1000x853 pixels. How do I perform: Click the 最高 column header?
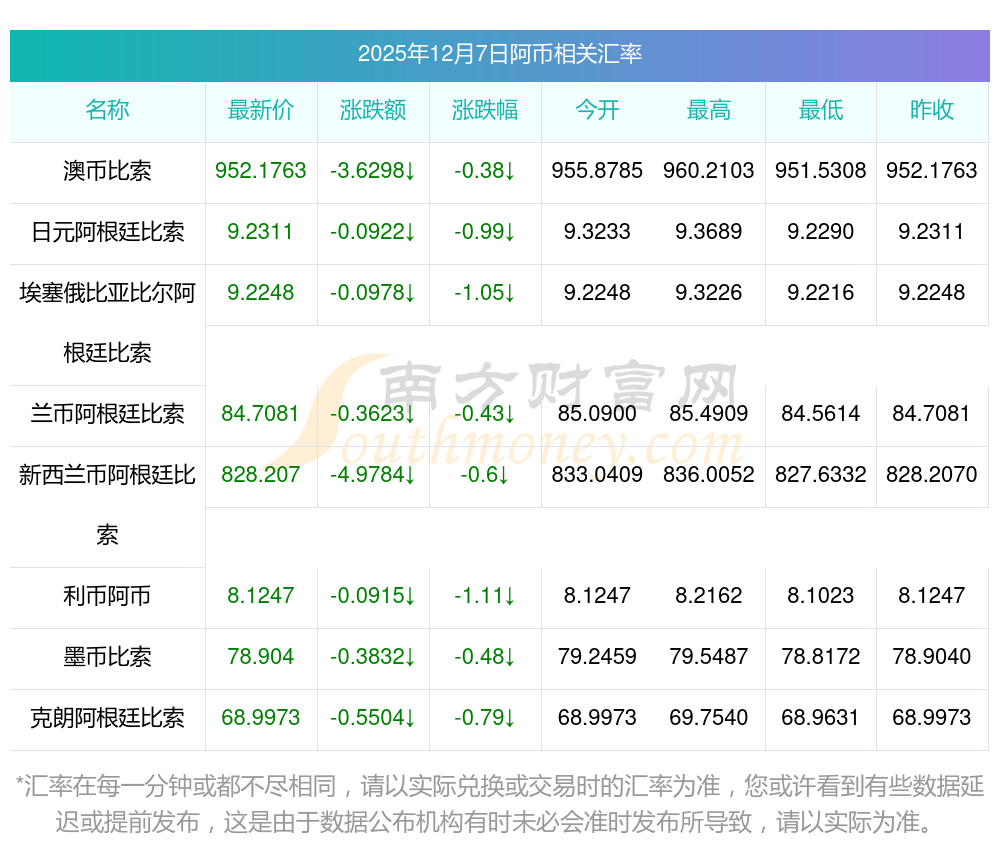coord(709,110)
